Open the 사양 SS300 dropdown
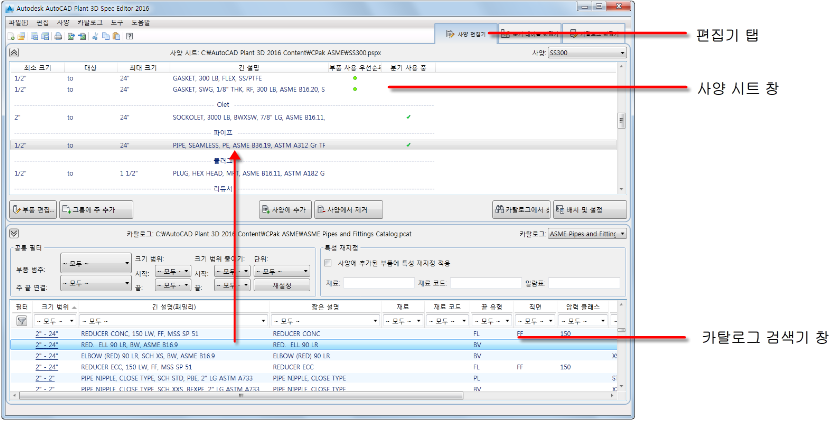832x421 pixels. point(586,53)
